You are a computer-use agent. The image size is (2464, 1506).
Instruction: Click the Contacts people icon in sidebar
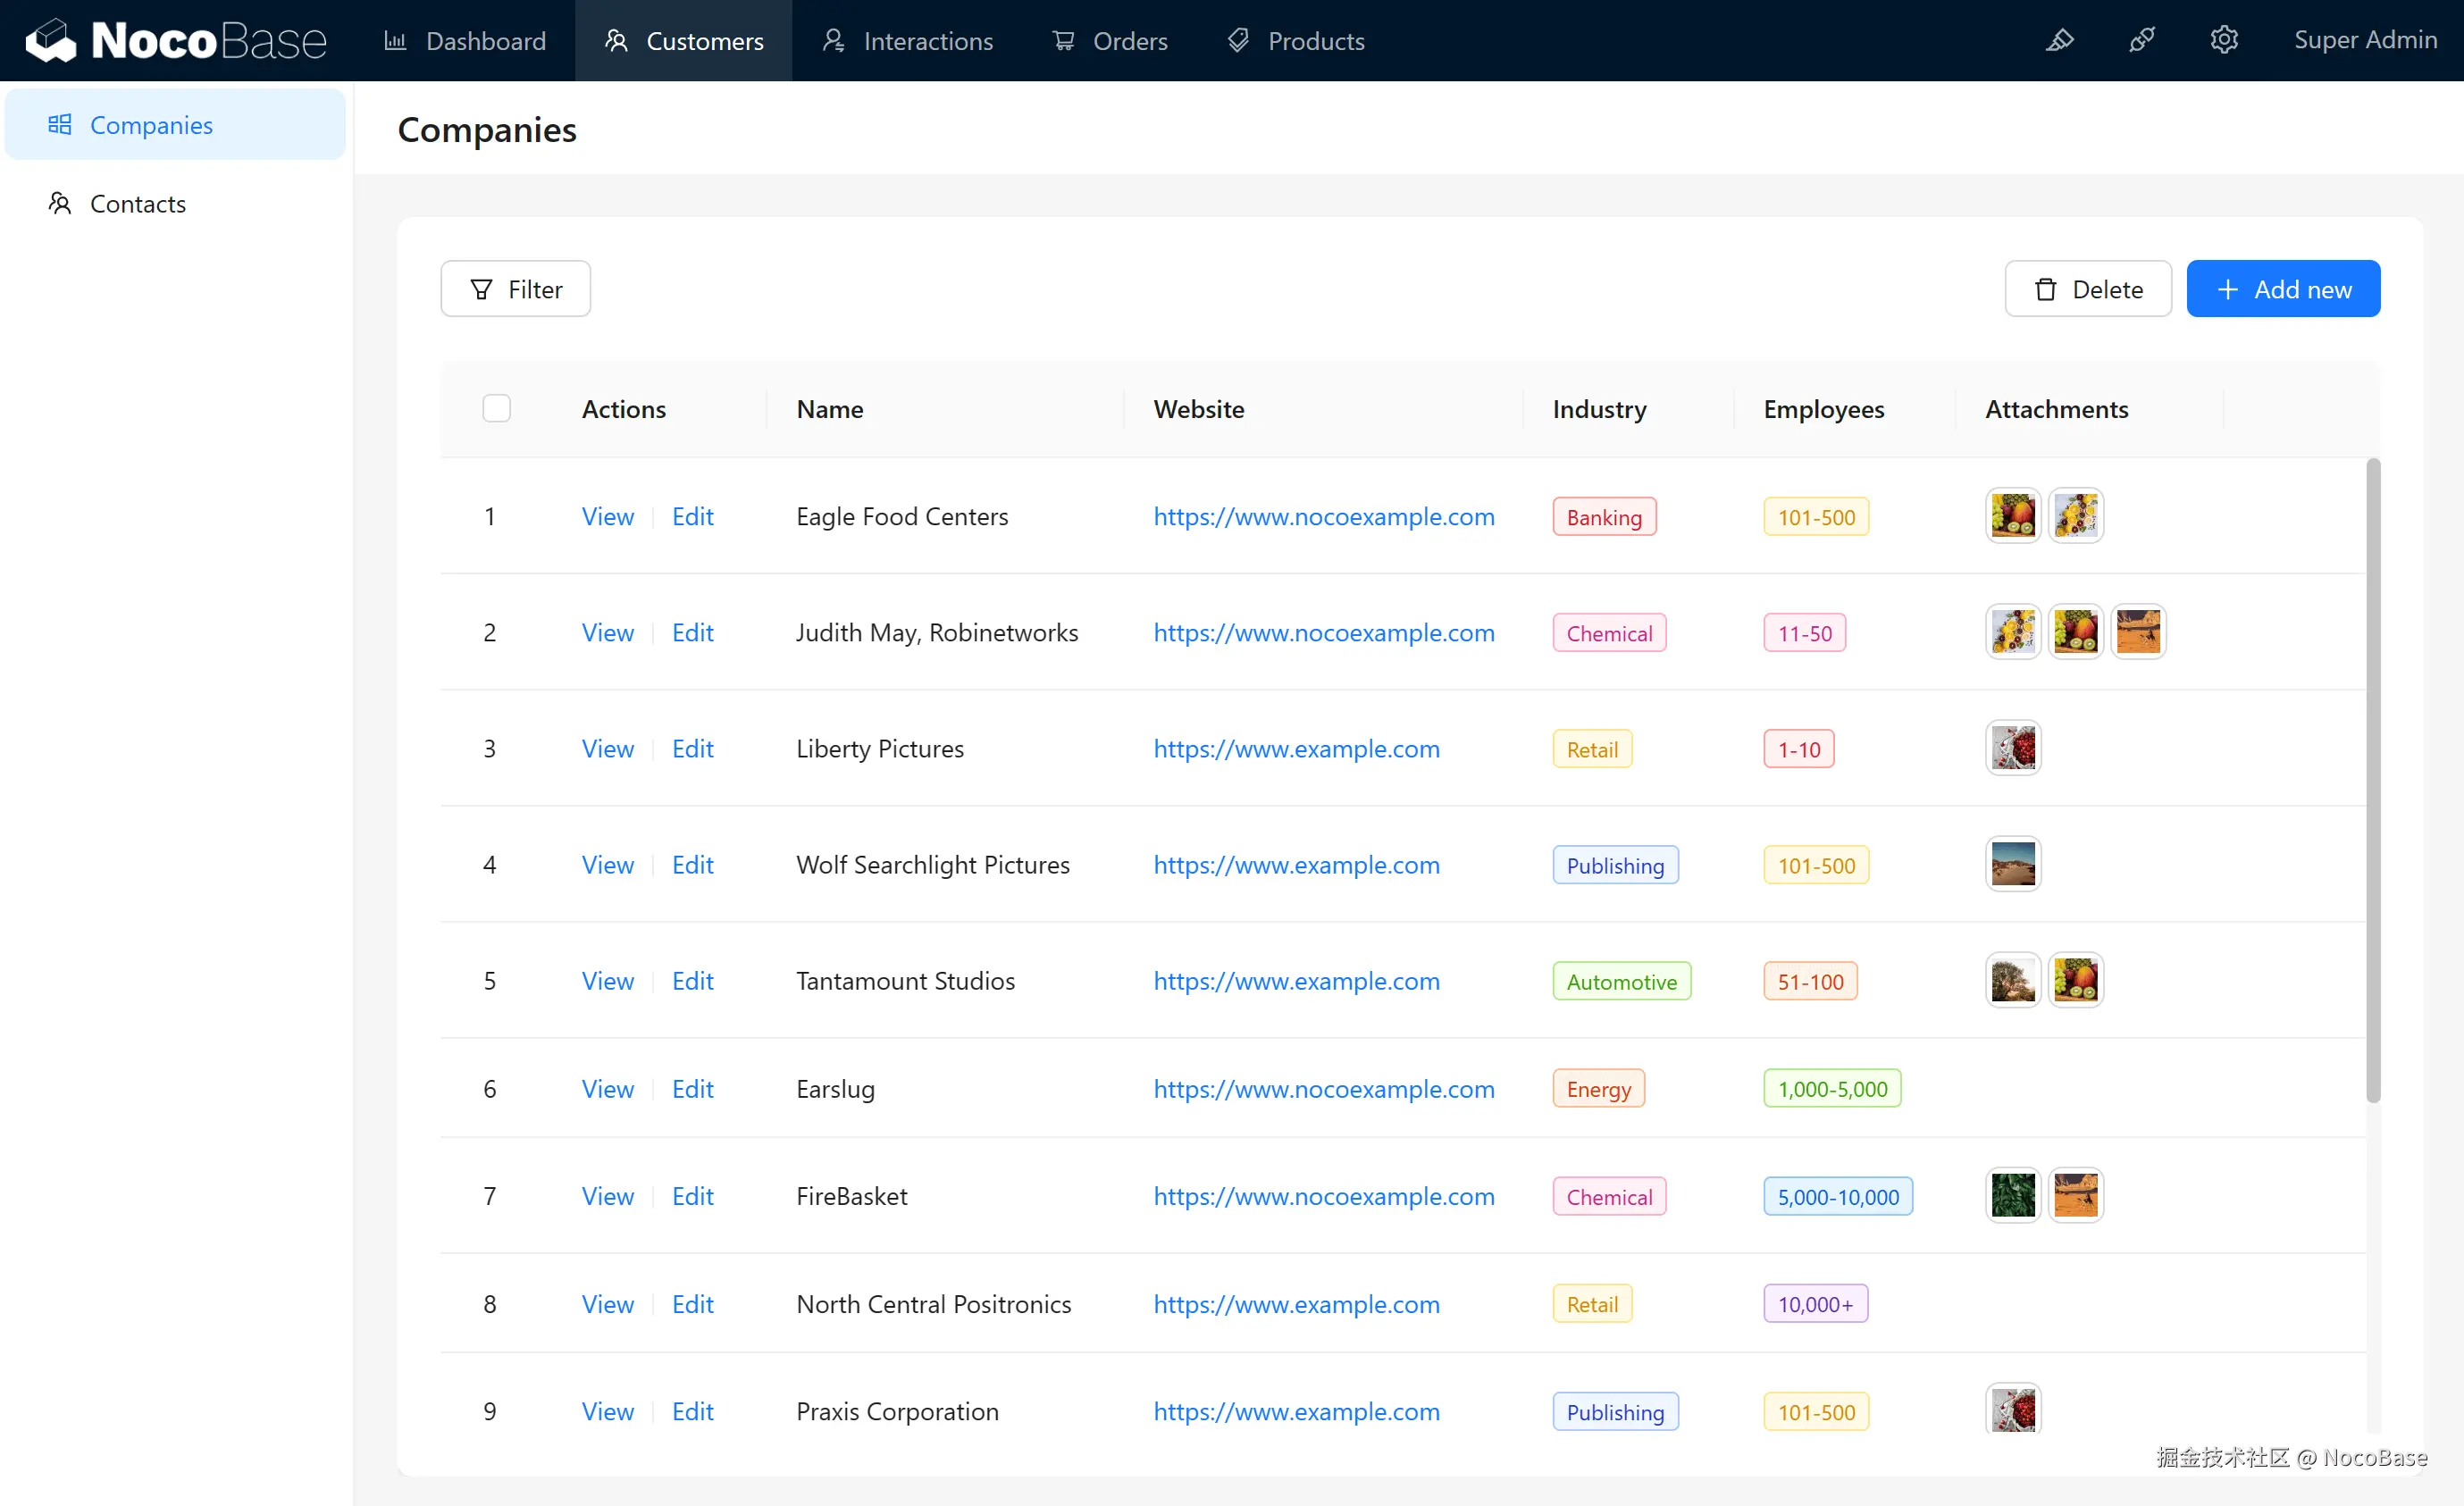(60, 203)
